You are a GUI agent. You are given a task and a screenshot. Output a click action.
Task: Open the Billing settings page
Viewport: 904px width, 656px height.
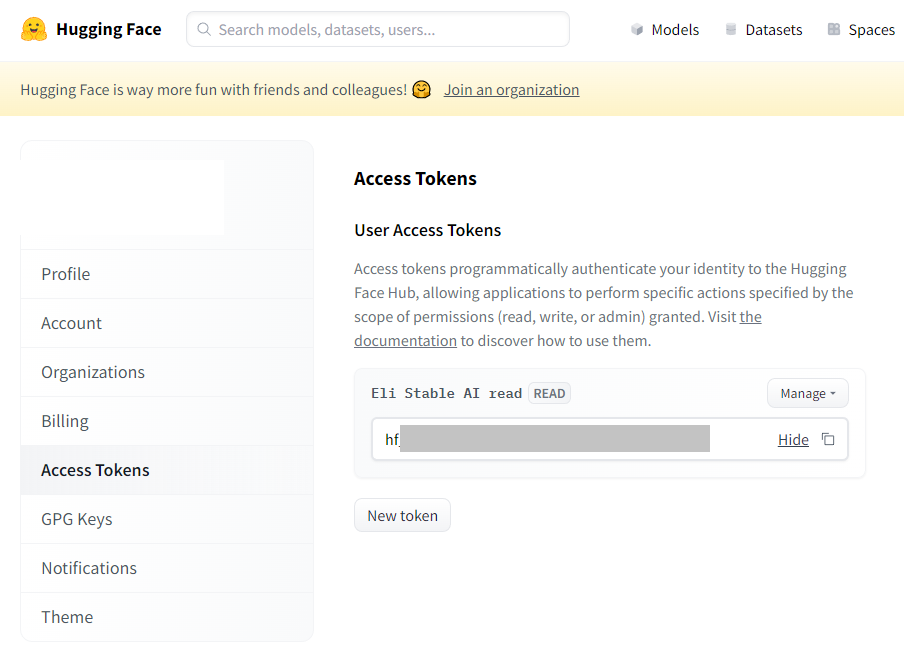pos(65,421)
